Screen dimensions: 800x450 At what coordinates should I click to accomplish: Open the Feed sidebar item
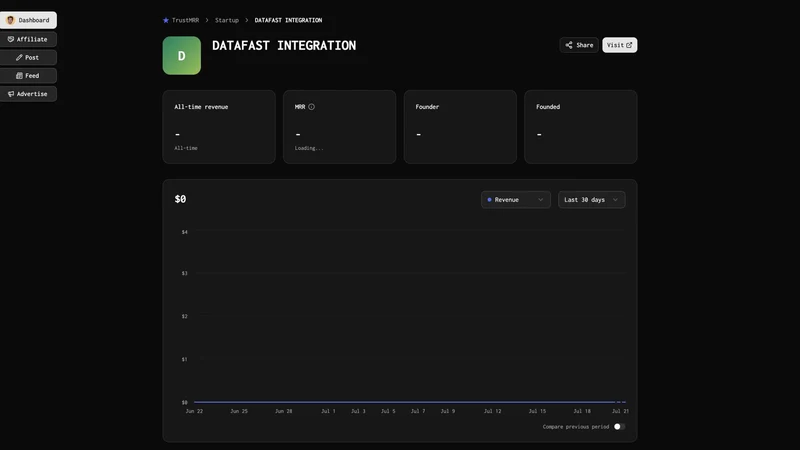(x=28, y=76)
